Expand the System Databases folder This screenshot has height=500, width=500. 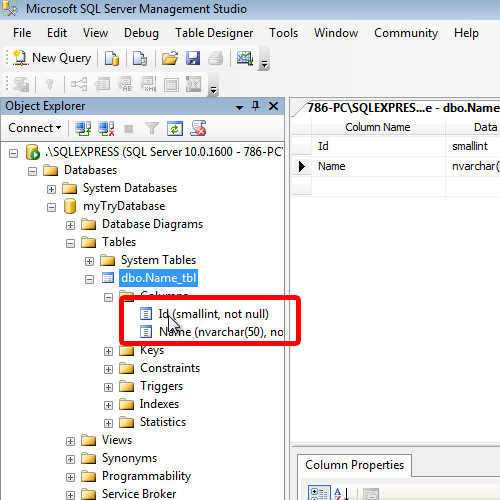pos(51,190)
